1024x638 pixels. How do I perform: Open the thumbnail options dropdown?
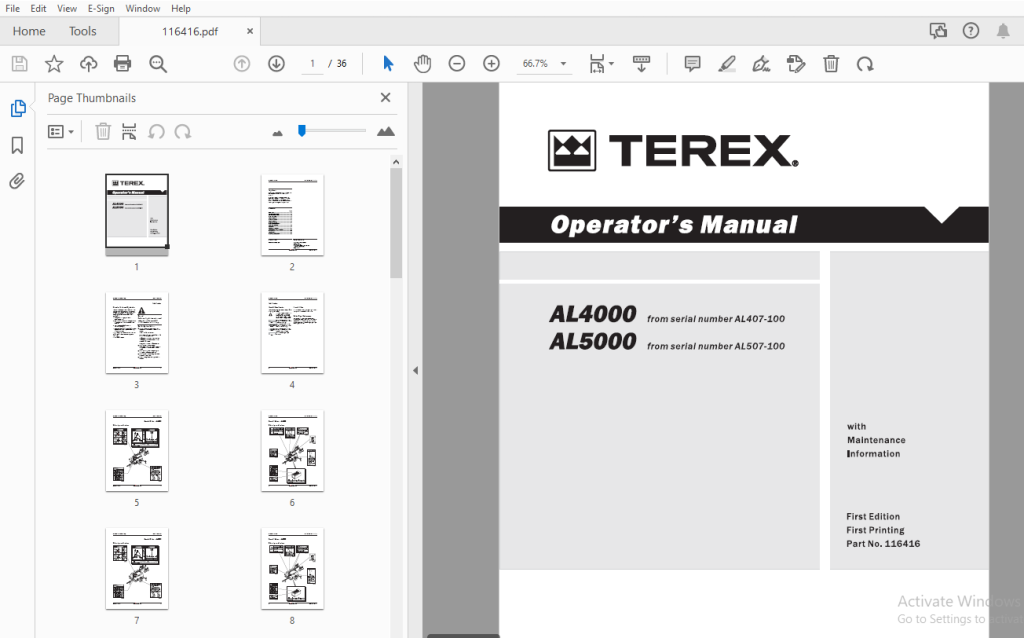tap(61, 132)
